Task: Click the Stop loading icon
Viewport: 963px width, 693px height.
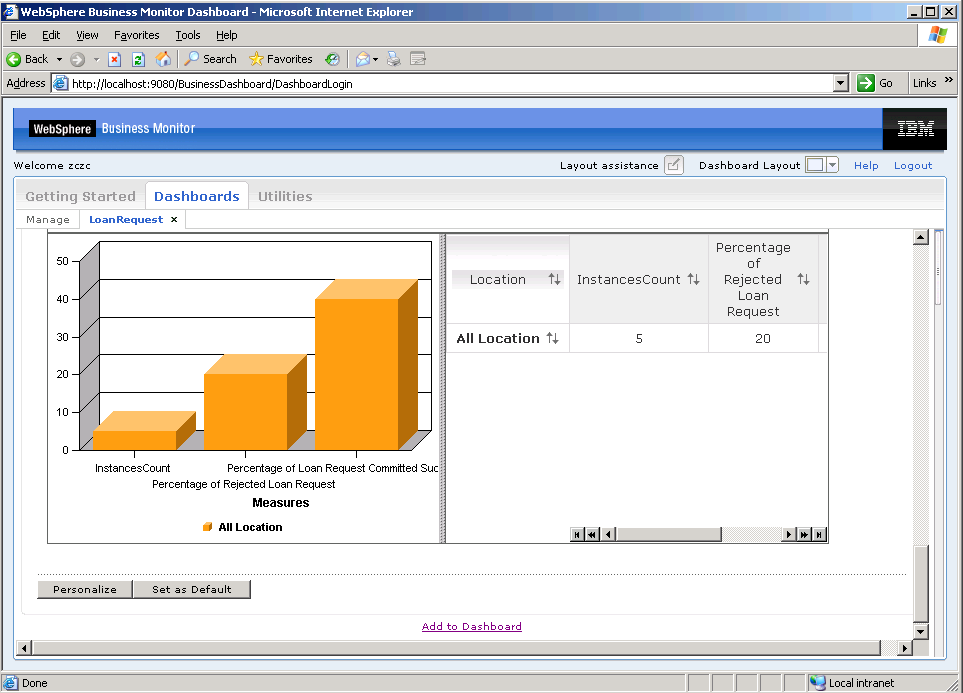Action: (x=114, y=59)
